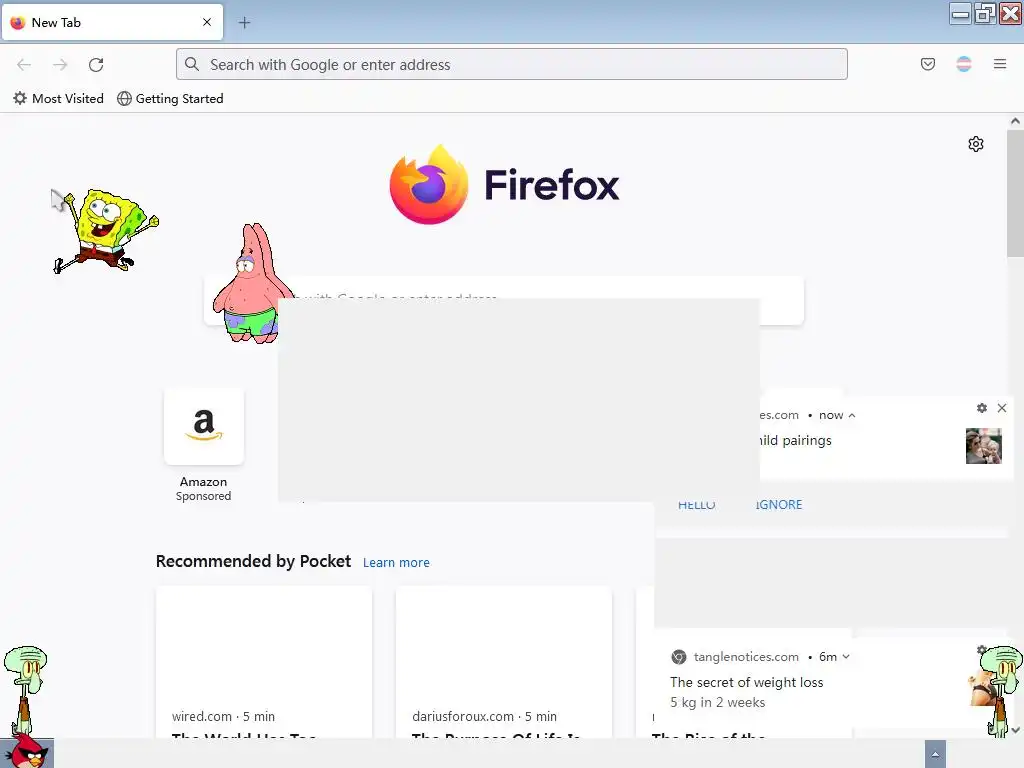Open the dariusforoux.com Pocket story card

(x=504, y=662)
